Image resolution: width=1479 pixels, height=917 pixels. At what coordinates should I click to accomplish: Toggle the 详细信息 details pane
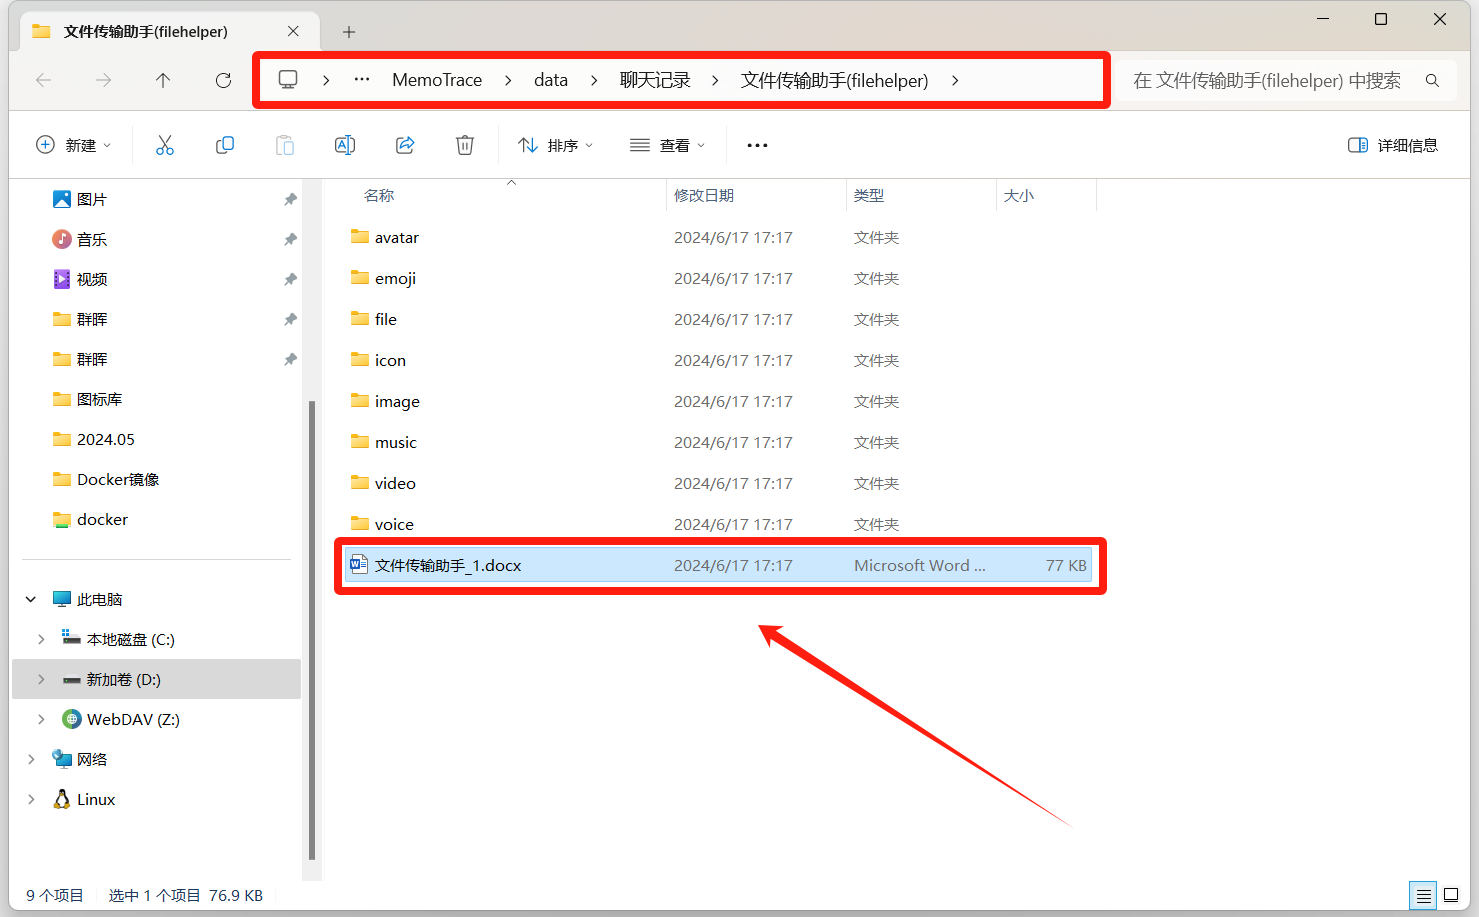[1393, 145]
